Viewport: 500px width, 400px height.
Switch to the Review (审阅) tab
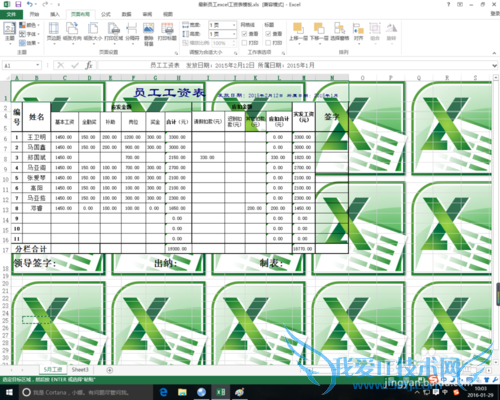[x=147, y=14]
